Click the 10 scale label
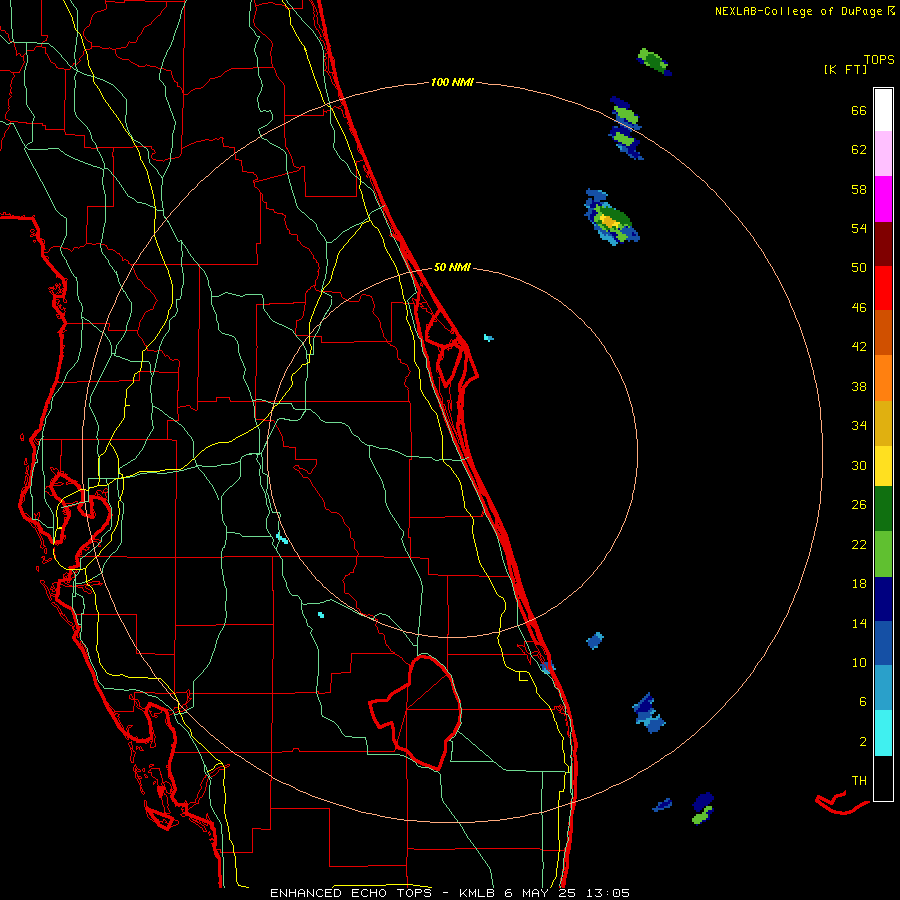Screen dimensions: 900x900 pyautogui.click(x=859, y=662)
